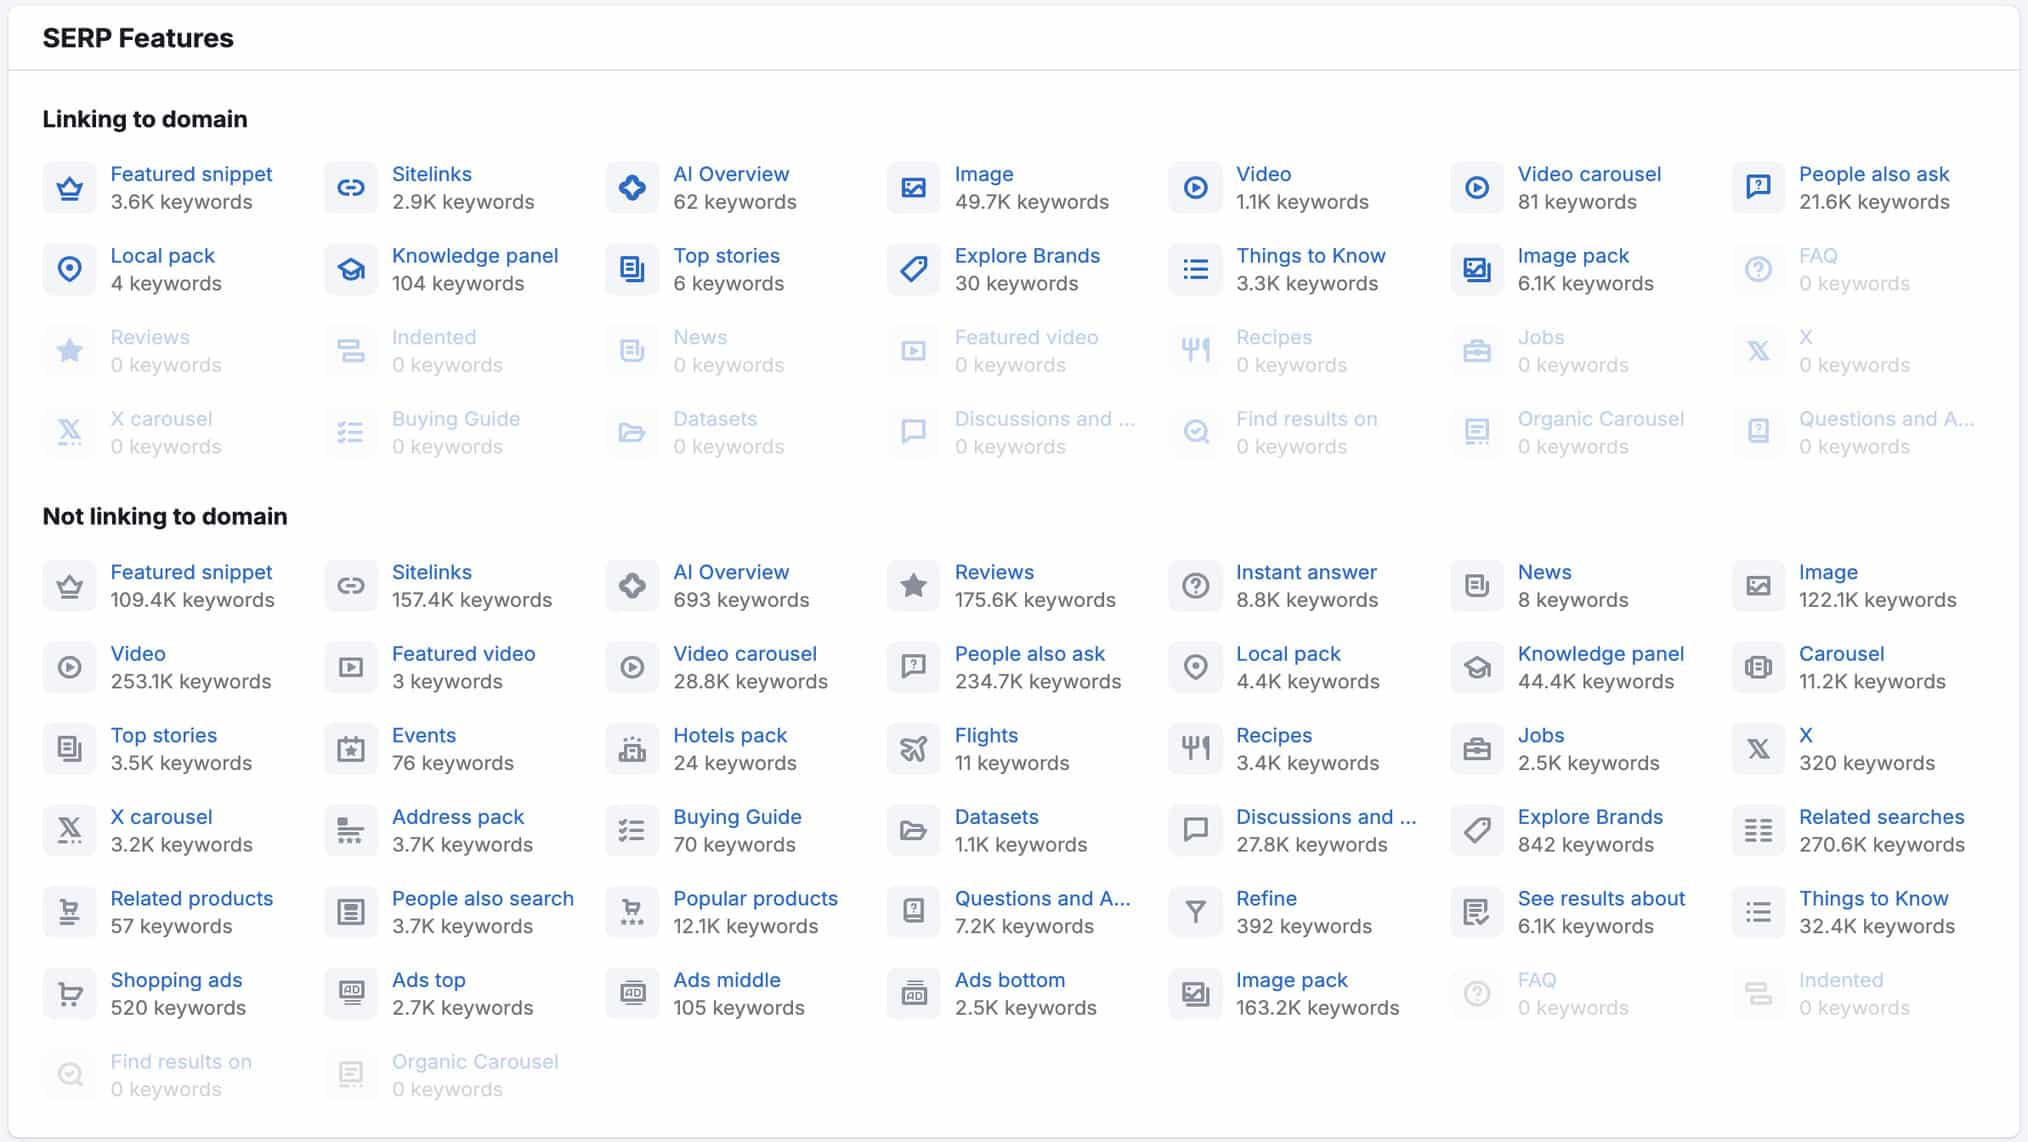Screen dimensions: 2028x1142
Task: Select the Buying Guide link with 70 keywords
Action: point(737,817)
